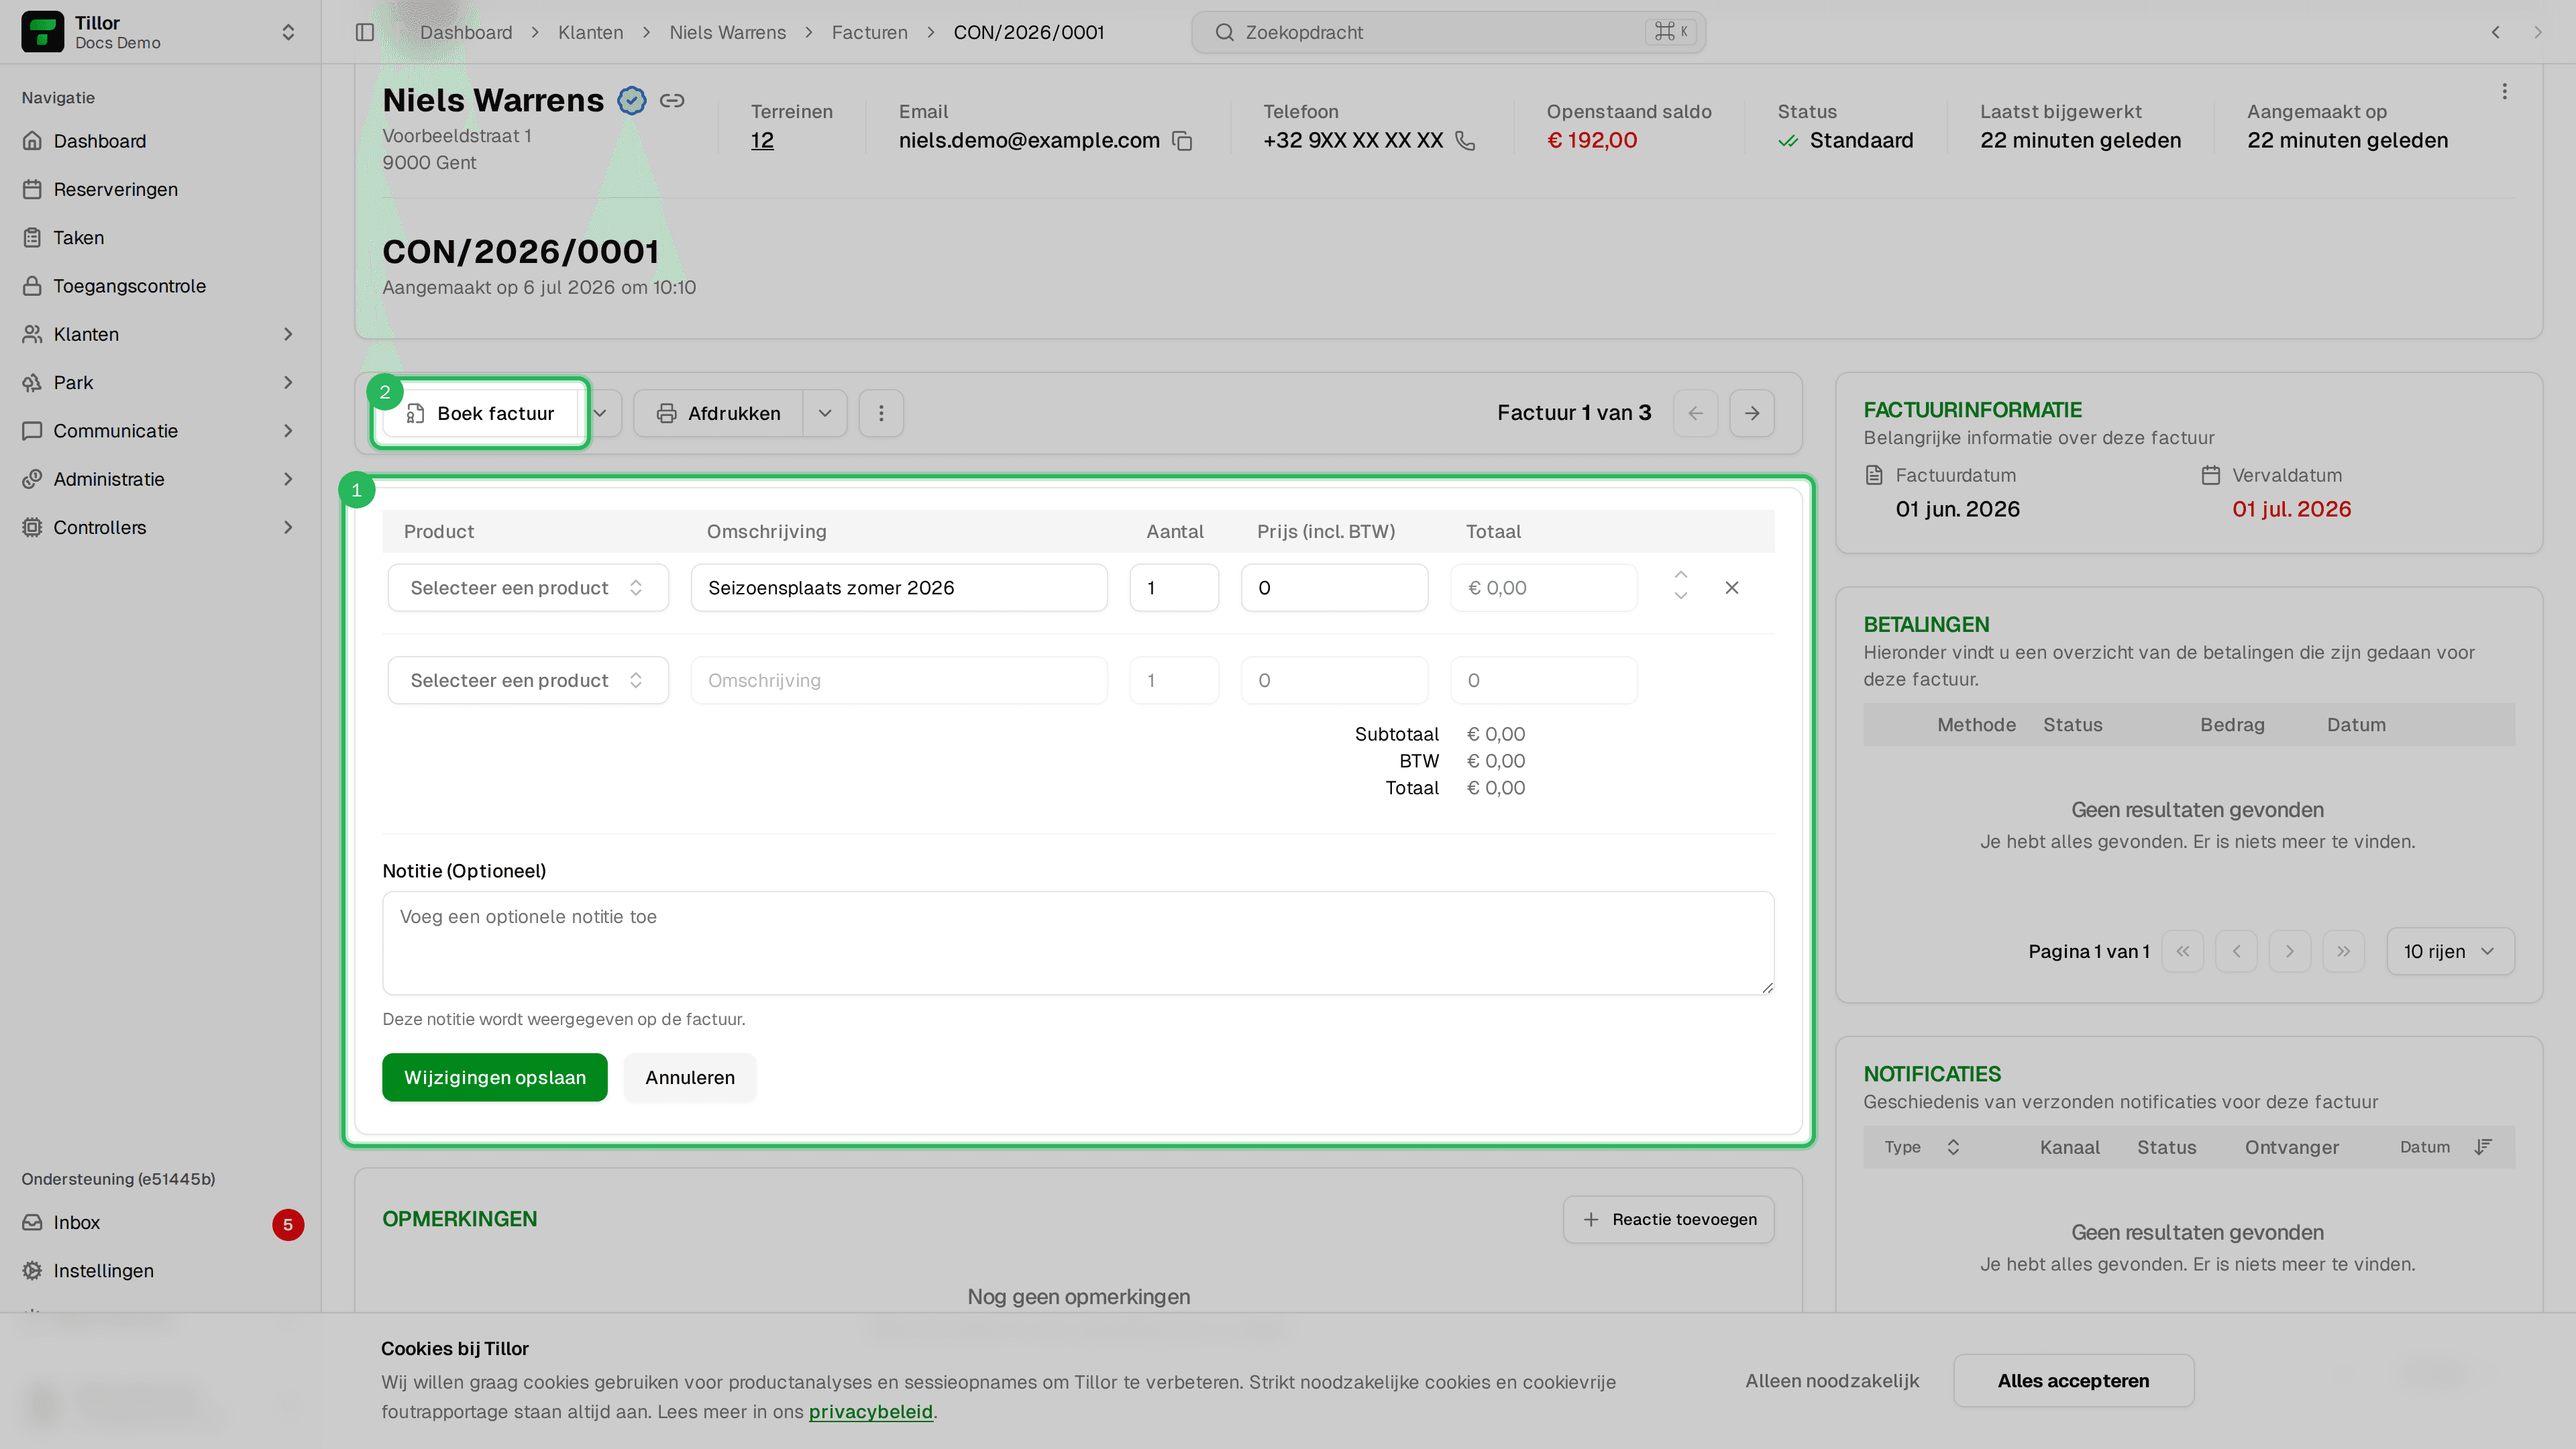Click the optional note textarea
2576x1449 pixels.
click(1078, 943)
